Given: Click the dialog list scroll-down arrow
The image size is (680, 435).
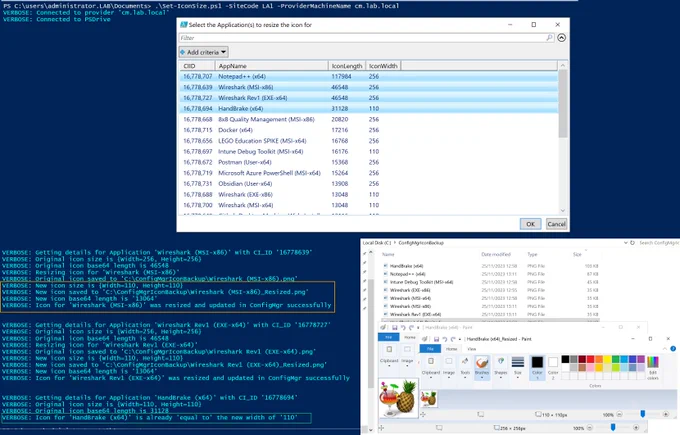Looking at the screenshot, I should click(x=563, y=211).
